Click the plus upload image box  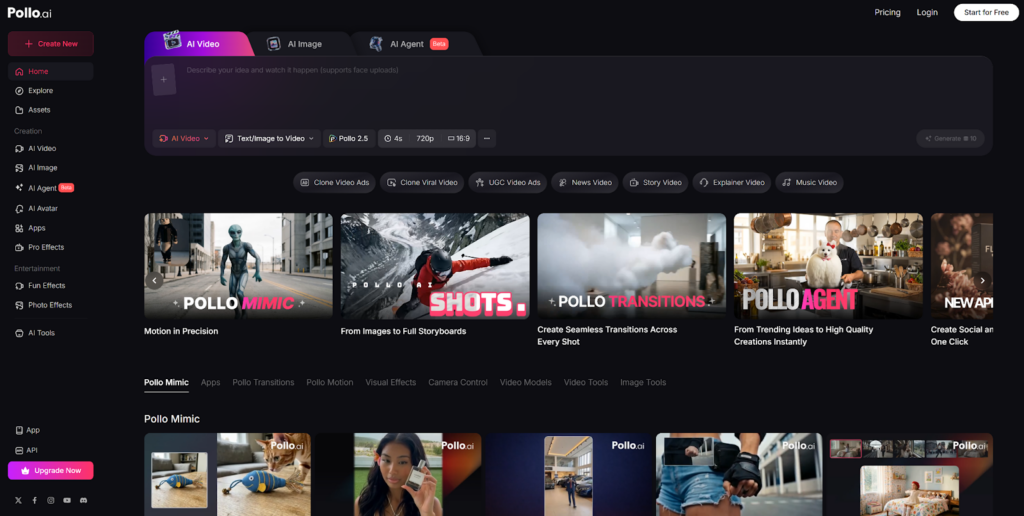pyautogui.click(x=164, y=79)
